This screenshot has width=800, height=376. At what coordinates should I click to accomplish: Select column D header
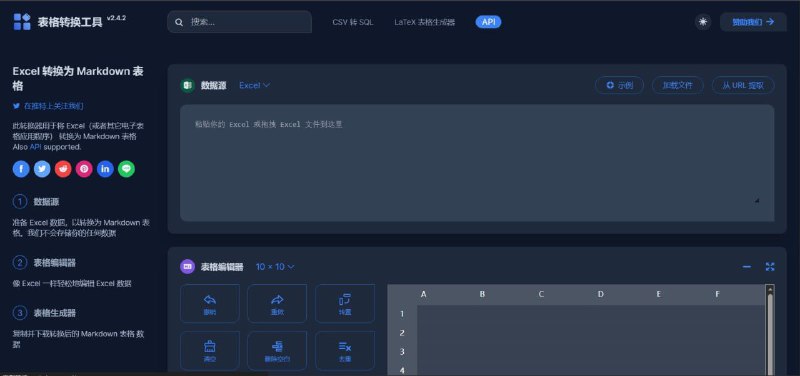[601, 294]
